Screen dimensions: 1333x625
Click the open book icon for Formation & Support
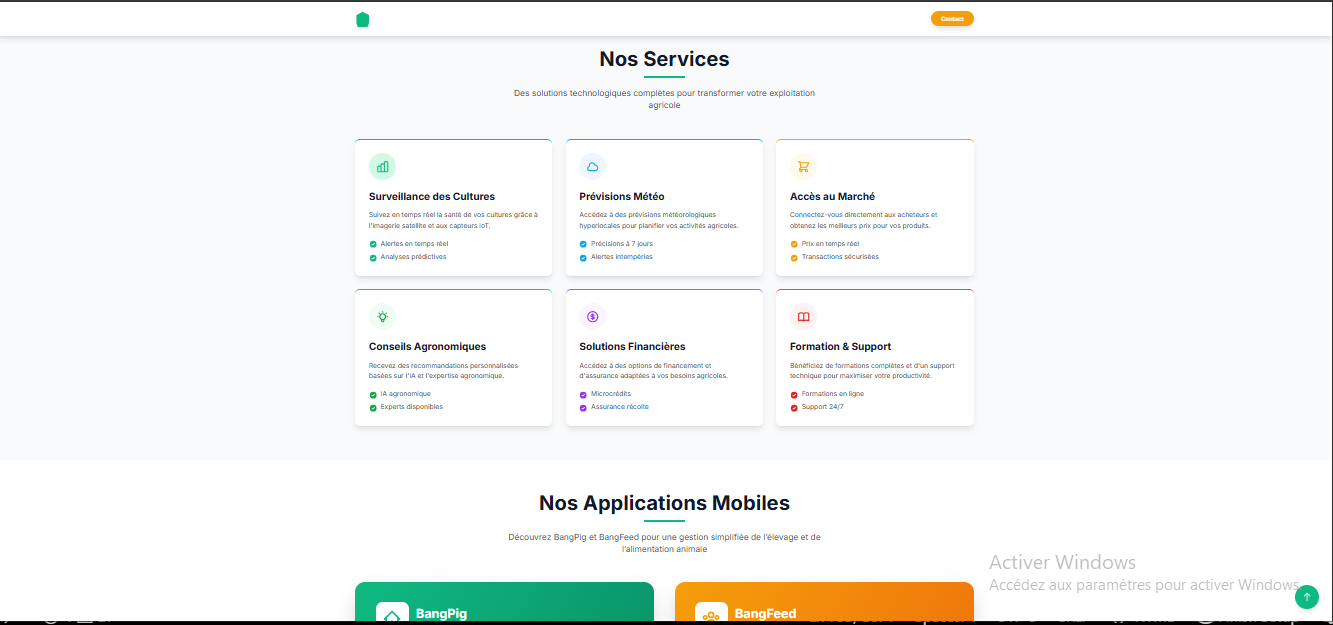click(x=803, y=317)
